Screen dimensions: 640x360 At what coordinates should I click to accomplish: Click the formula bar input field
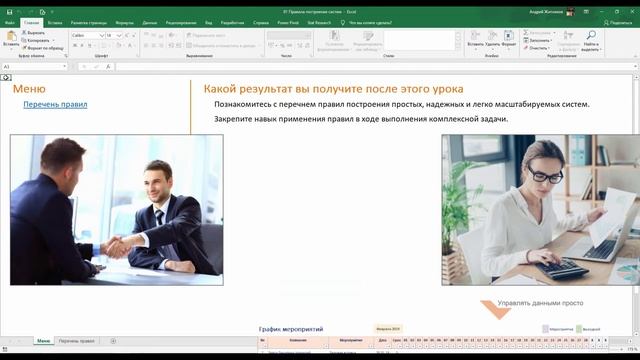tap(373, 67)
